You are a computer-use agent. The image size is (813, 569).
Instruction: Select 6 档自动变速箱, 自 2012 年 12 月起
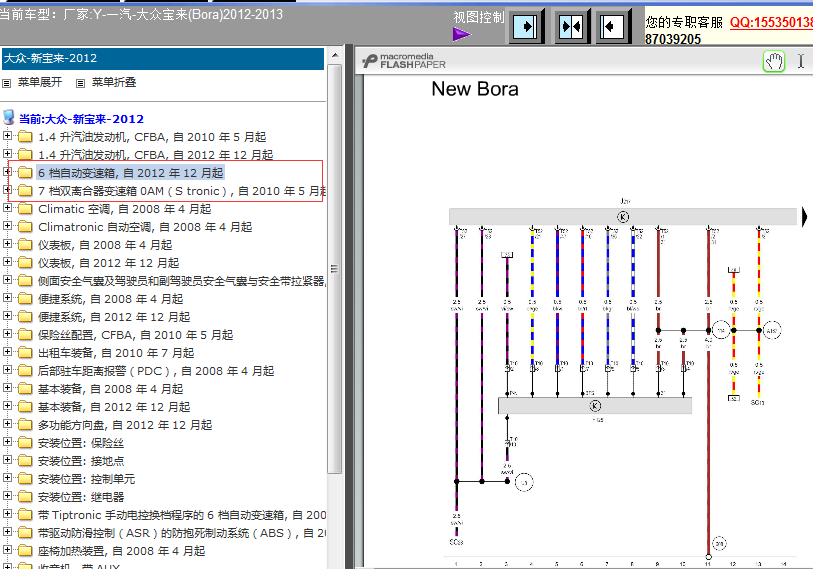point(131,173)
